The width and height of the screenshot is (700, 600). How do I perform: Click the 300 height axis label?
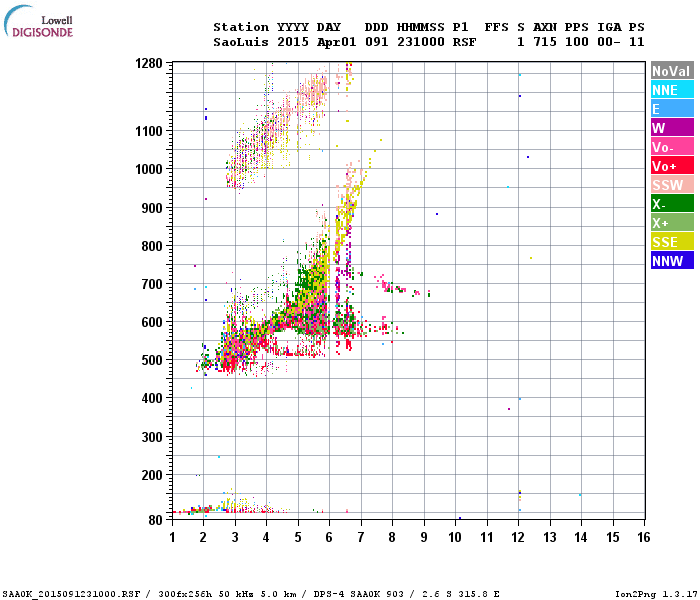tap(152, 437)
